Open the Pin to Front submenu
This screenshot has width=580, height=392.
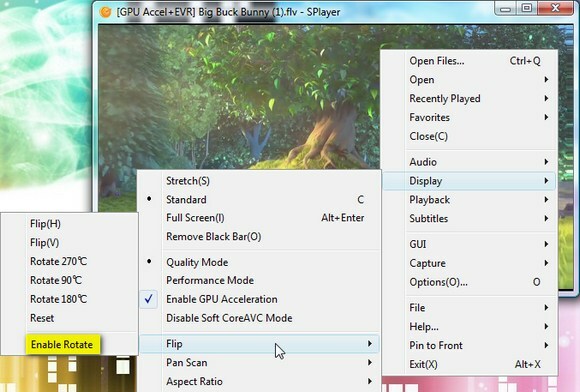point(469,345)
